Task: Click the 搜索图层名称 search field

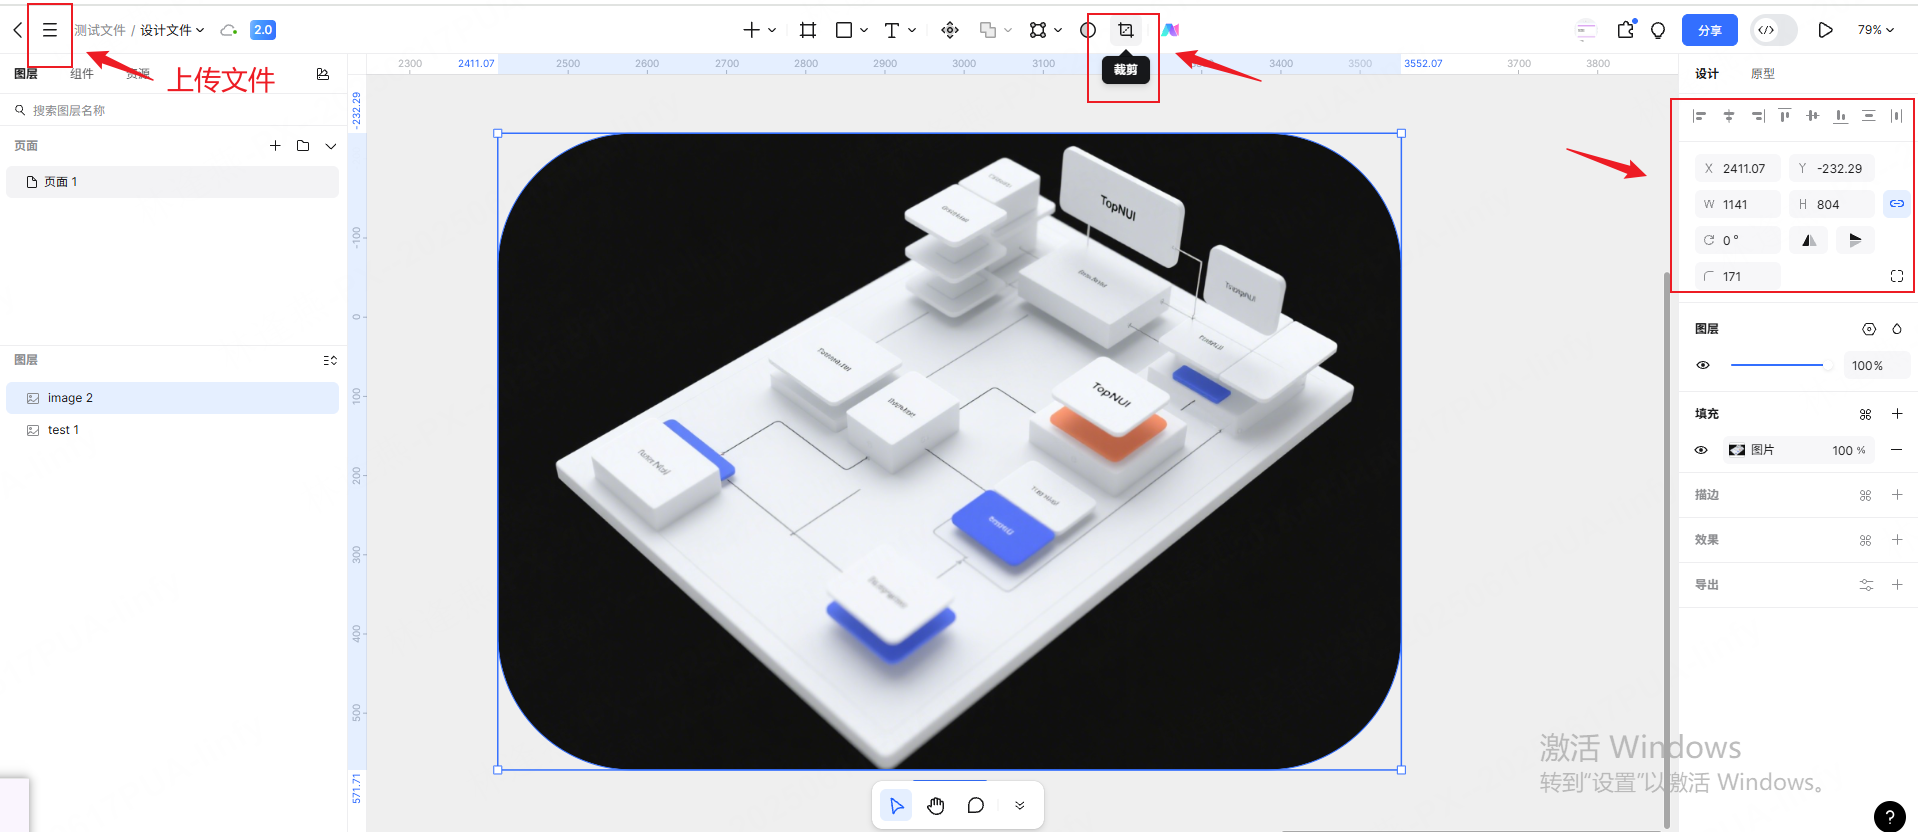Action: (173, 110)
